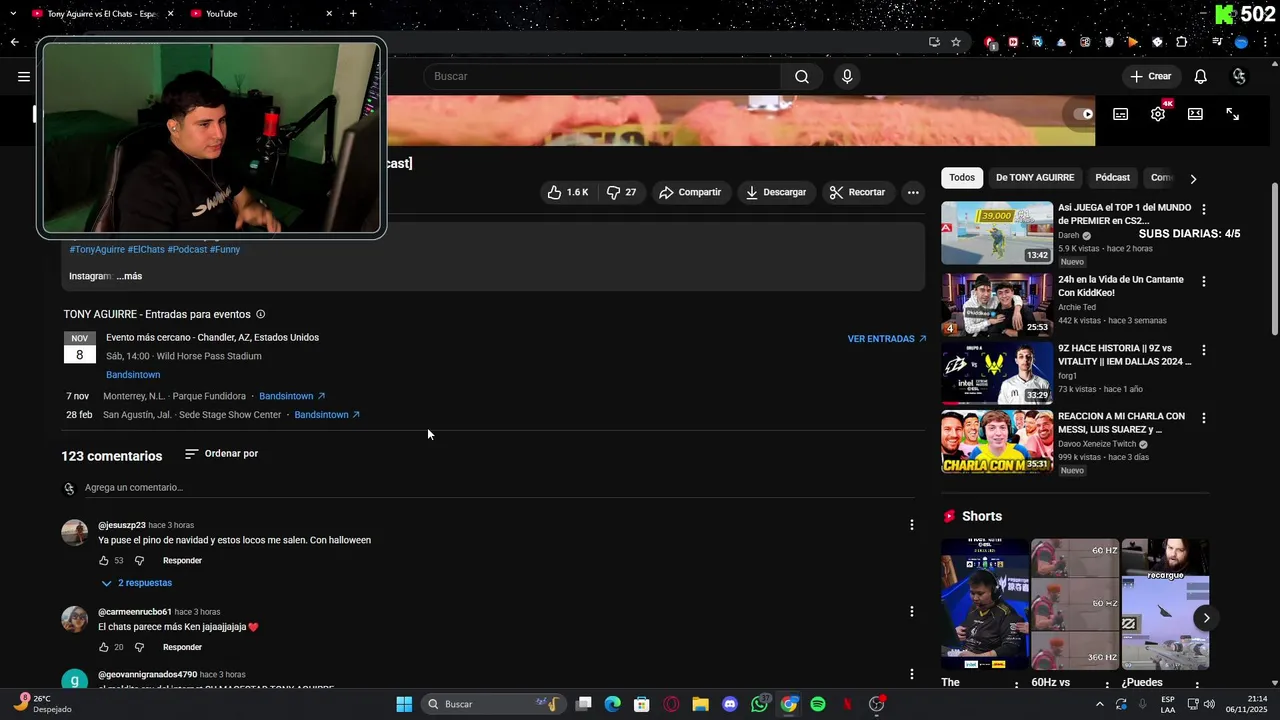Open the browser extensions puzzle icon
This screenshot has height=720, width=1280.
[1181, 42]
